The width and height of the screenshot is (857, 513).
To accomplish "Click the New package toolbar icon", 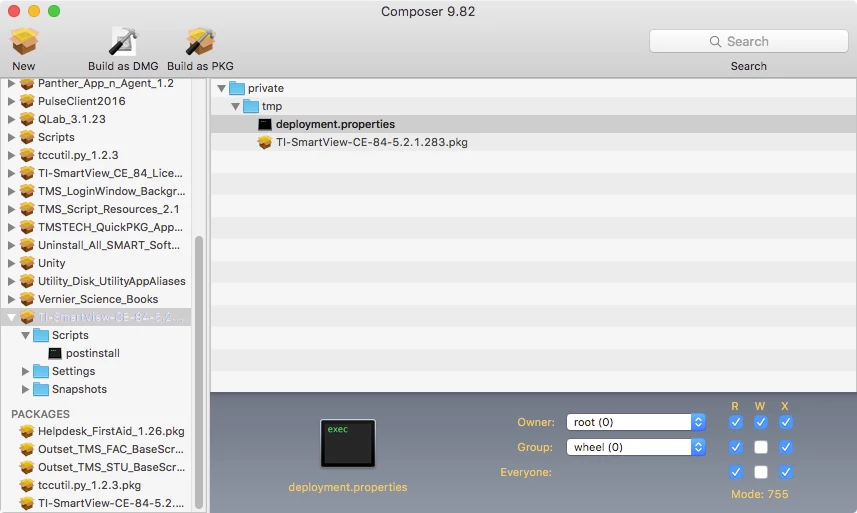I will [24, 42].
